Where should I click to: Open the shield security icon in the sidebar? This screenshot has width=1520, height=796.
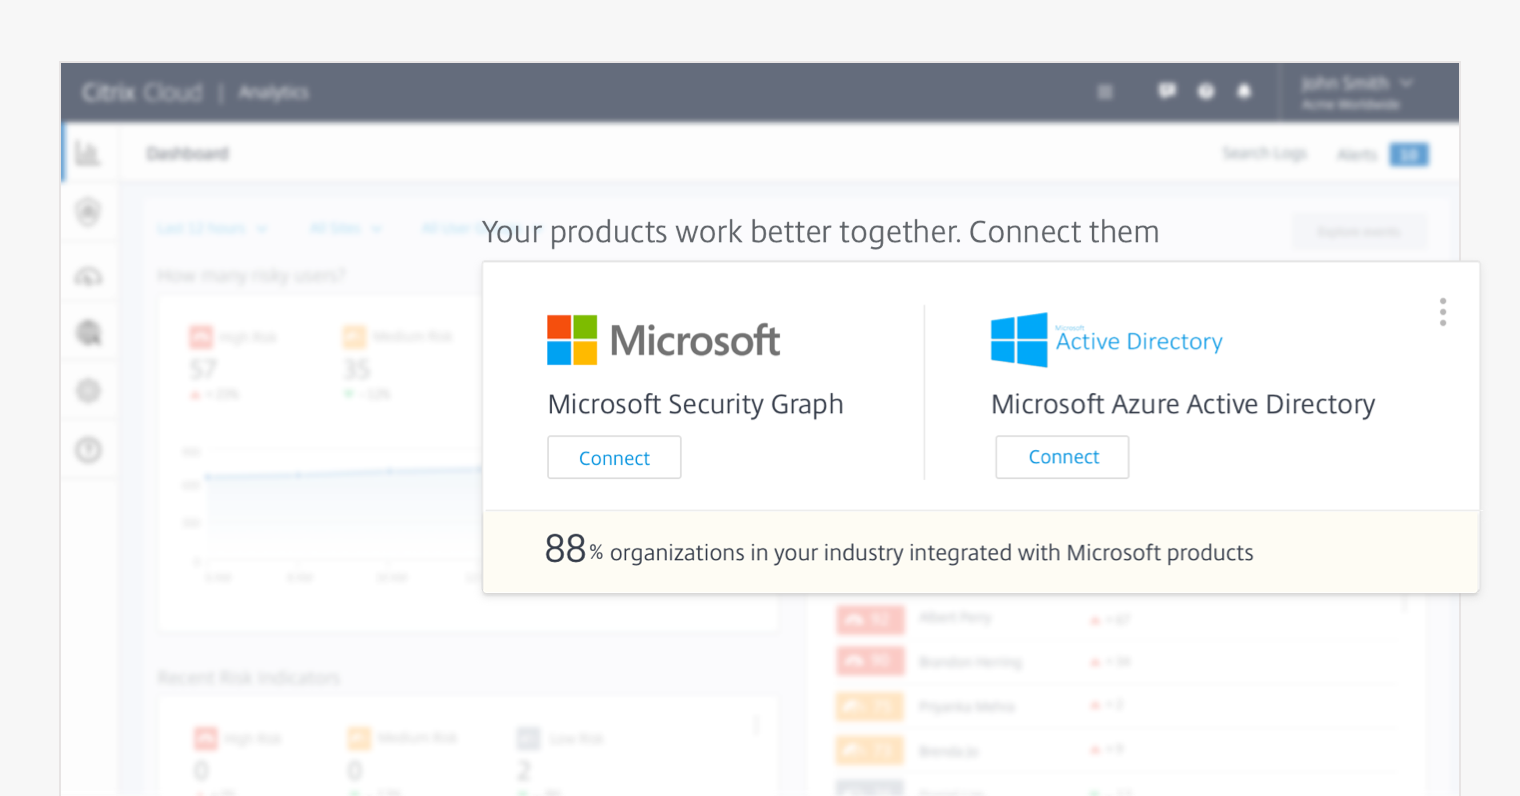pos(88,211)
